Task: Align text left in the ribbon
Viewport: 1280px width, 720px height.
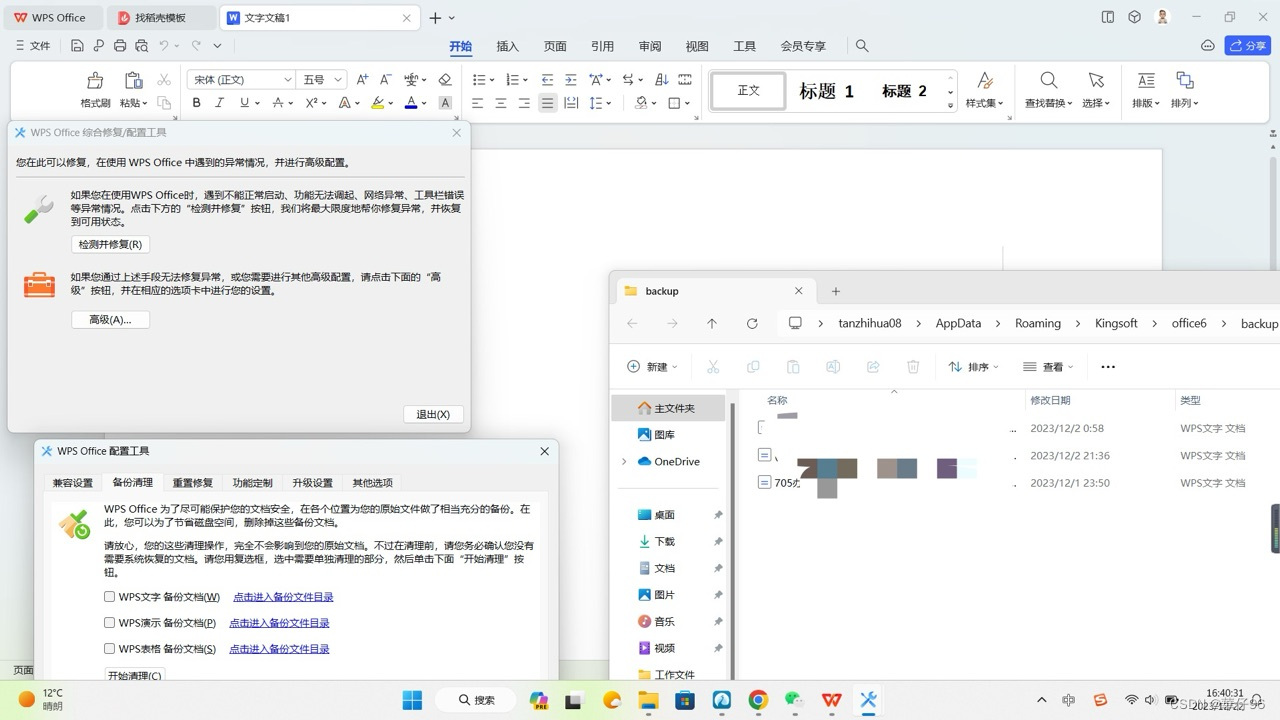Action: [478, 103]
